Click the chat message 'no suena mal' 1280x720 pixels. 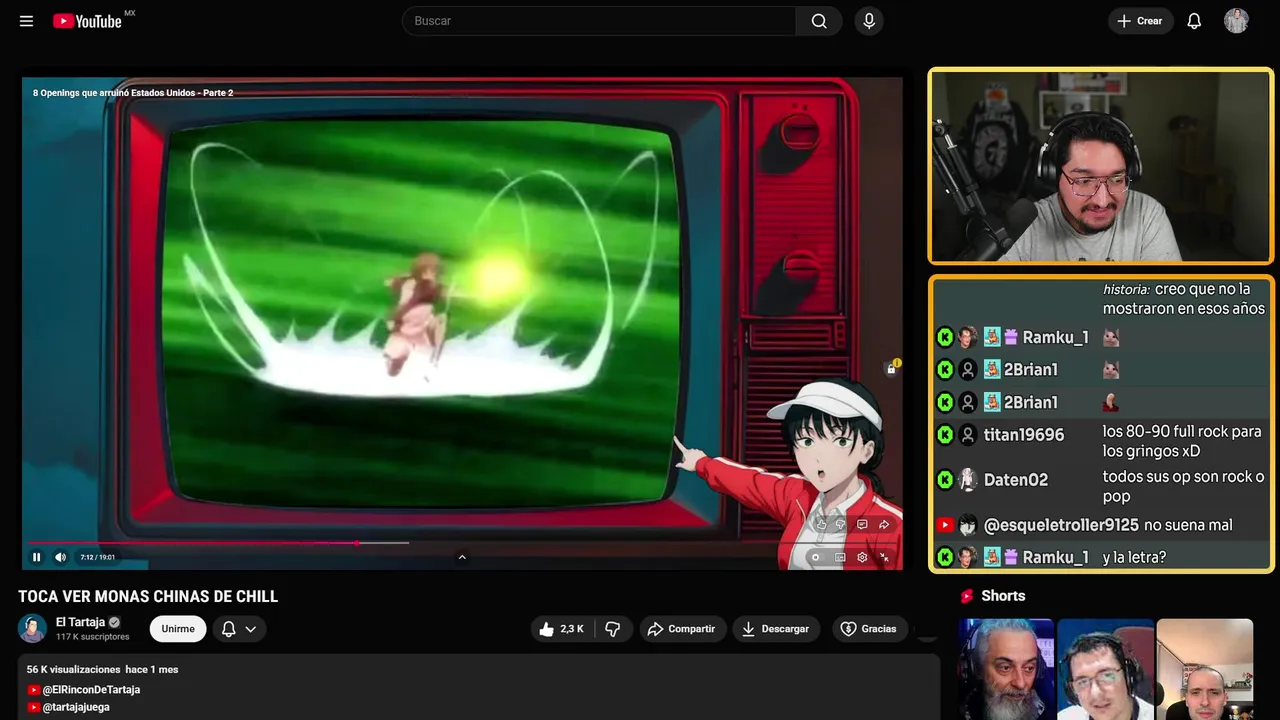(x=1188, y=525)
